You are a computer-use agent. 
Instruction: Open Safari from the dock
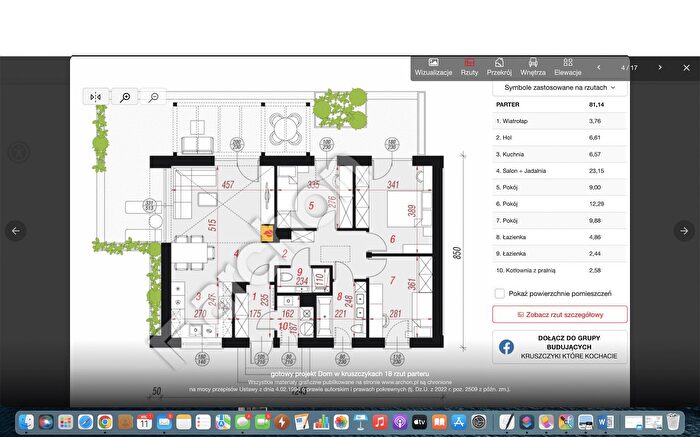click(x=85, y=421)
